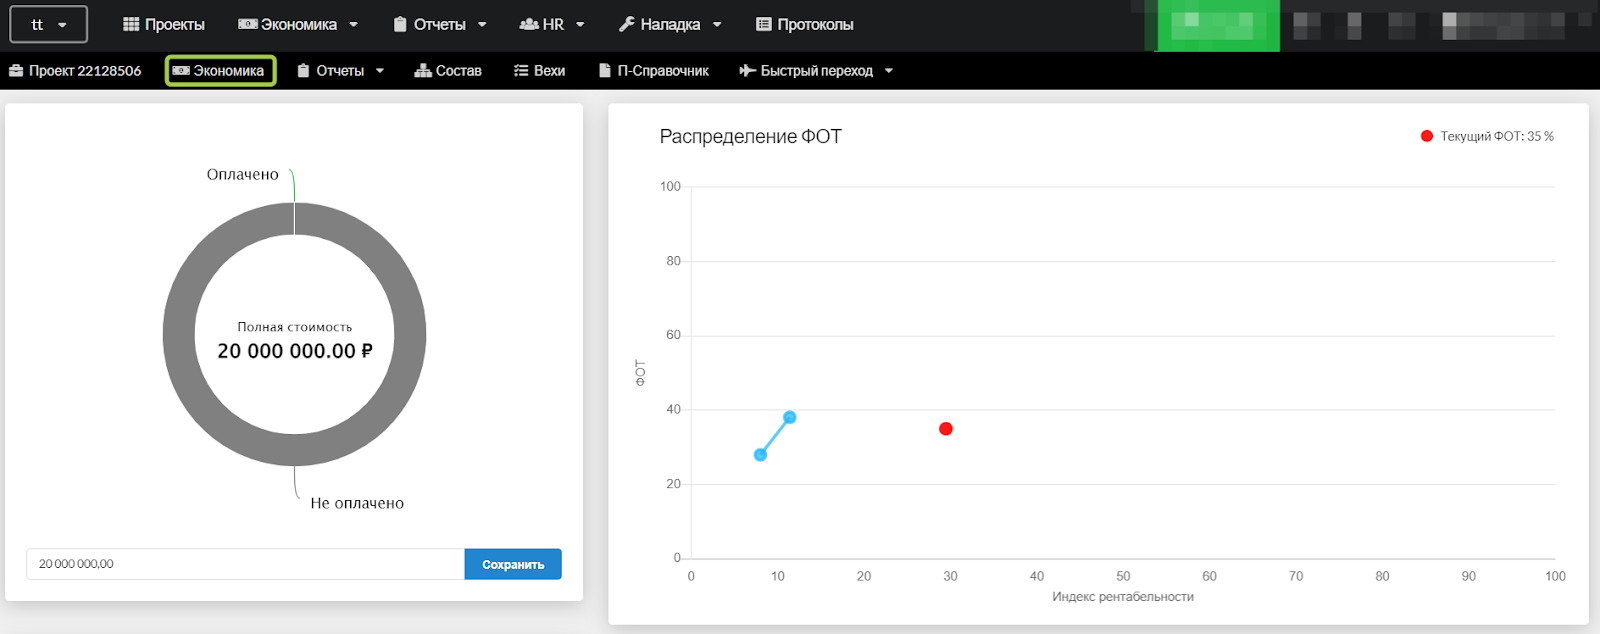Click the clipboard icon in top Отчеты

click(x=400, y=24)
